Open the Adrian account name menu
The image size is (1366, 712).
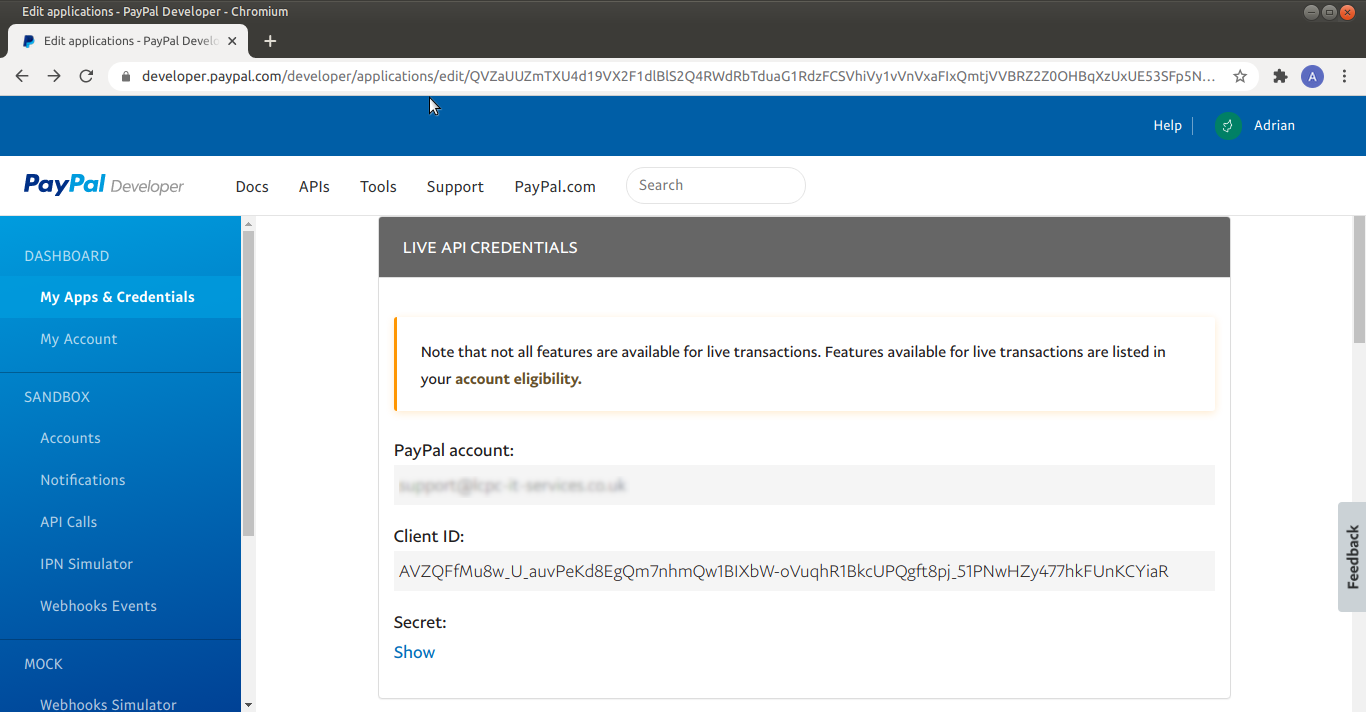click(x=1274, y=125)
